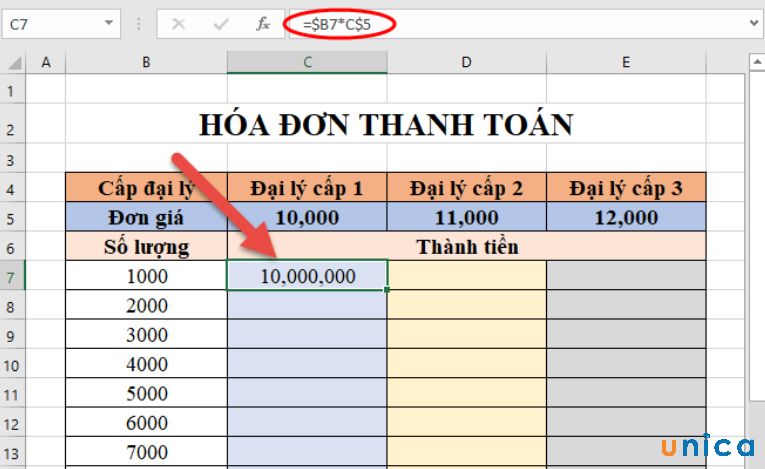Viewport: 765px width, 469px height.
Task: Select column D header
Action: click(x=466, y=63)
